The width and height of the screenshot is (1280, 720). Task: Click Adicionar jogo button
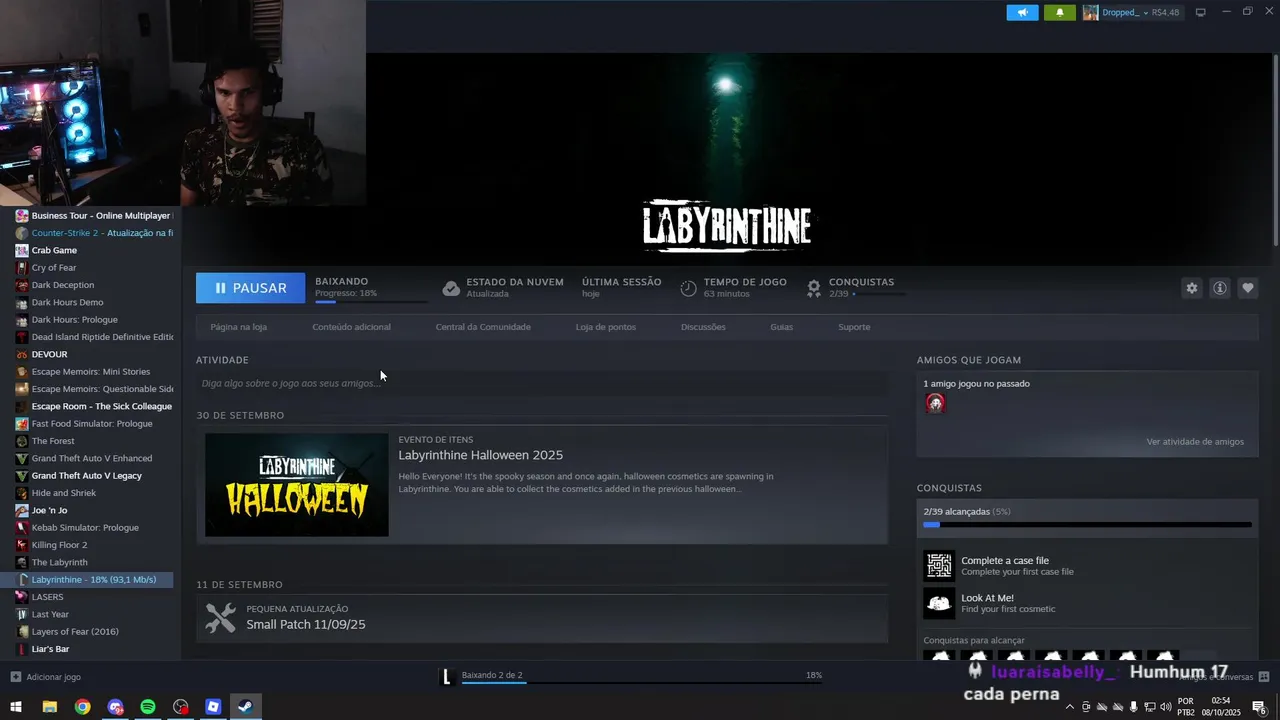[46, 677]
